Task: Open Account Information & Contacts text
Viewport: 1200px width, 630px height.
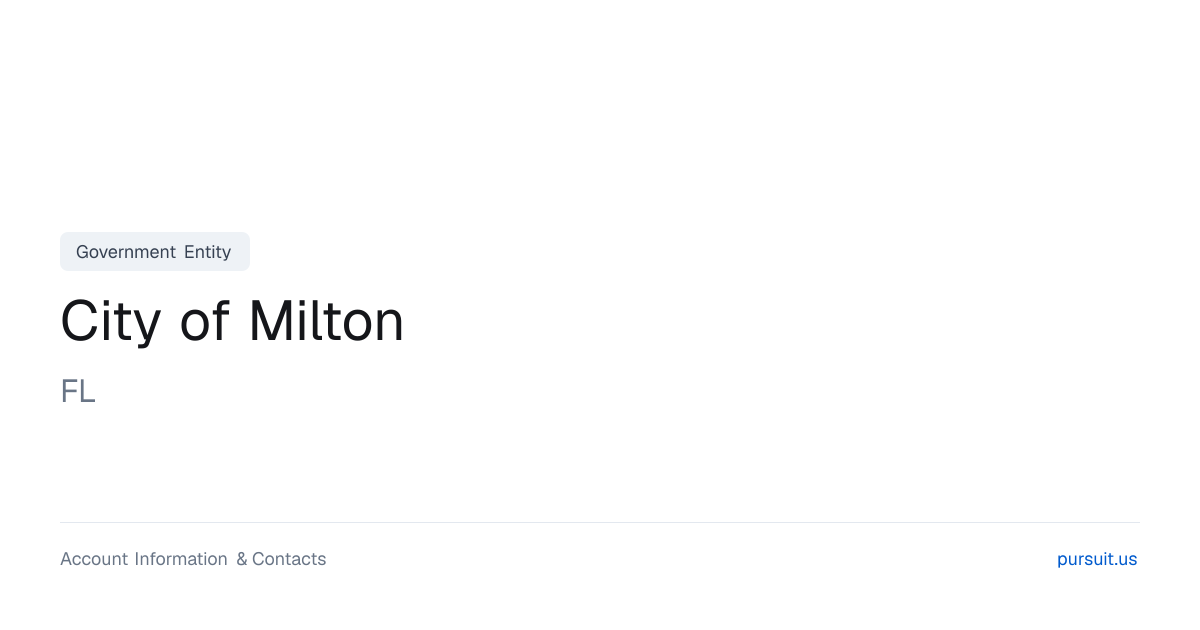Action: (193, 559)
